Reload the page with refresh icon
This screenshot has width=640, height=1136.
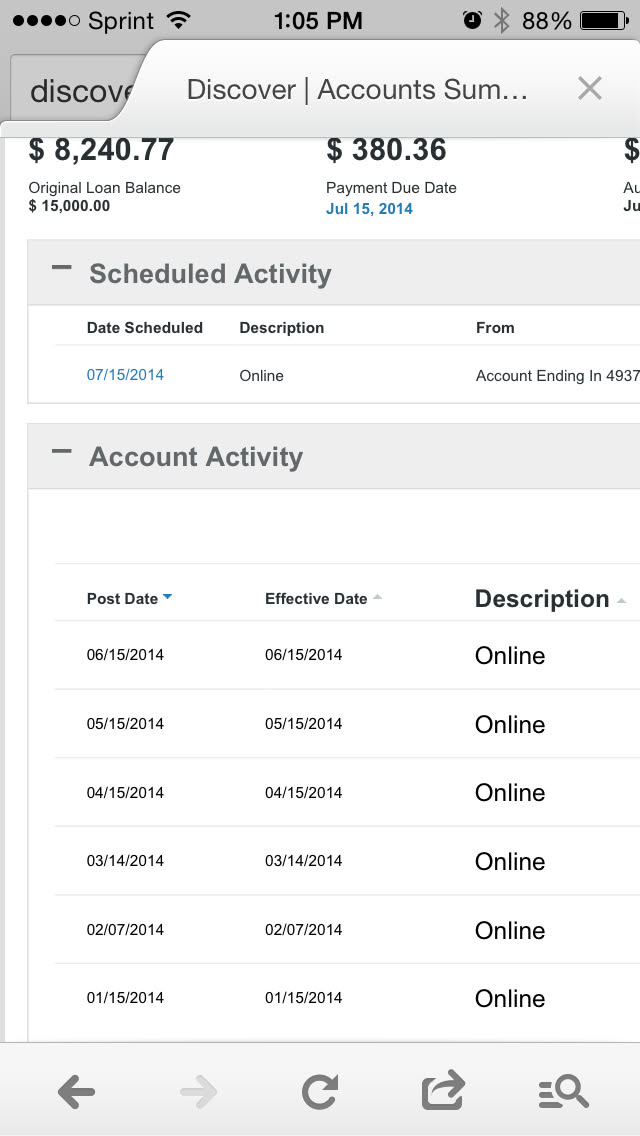point(319,1092)
